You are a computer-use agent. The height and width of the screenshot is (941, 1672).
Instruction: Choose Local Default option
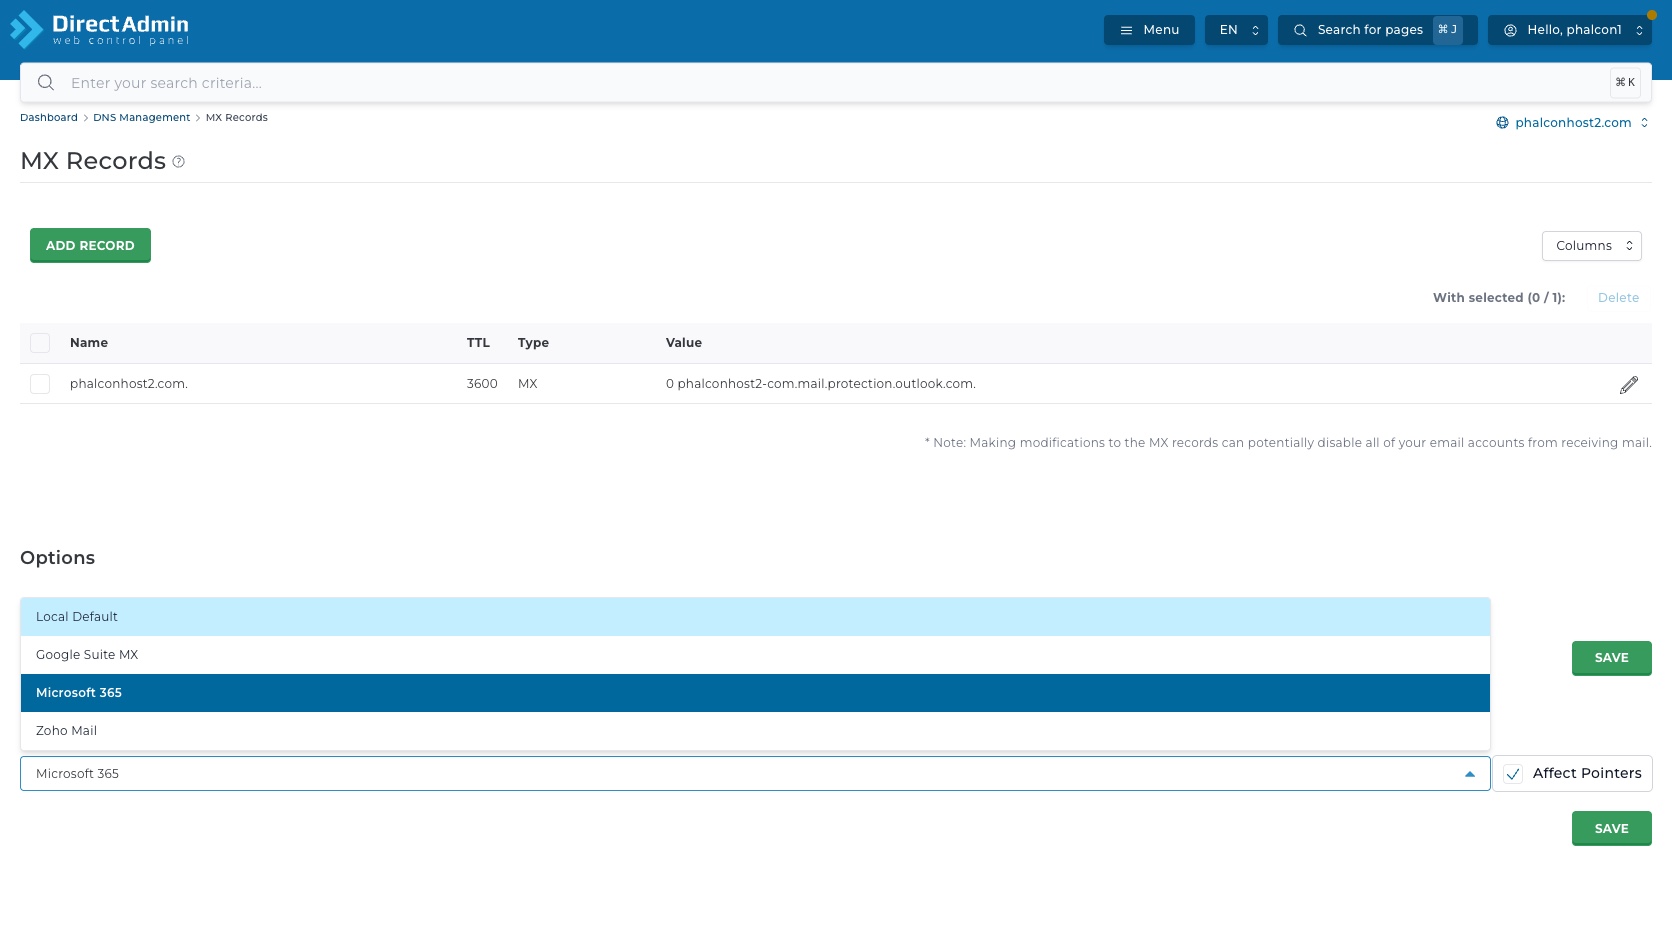coord(755,617)
